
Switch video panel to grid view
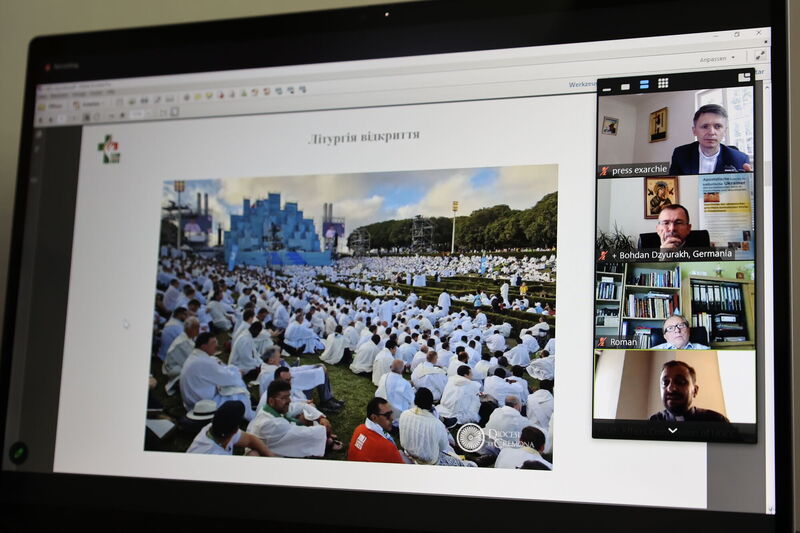(662, 84)
